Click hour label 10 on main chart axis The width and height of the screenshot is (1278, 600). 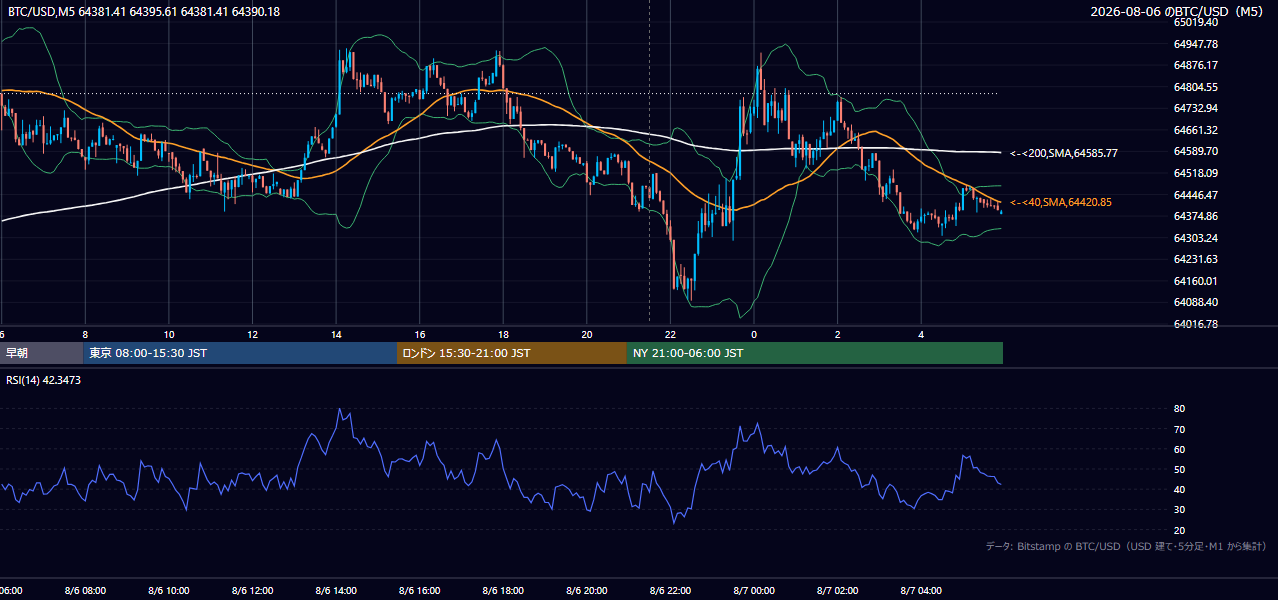pos(169,334)
